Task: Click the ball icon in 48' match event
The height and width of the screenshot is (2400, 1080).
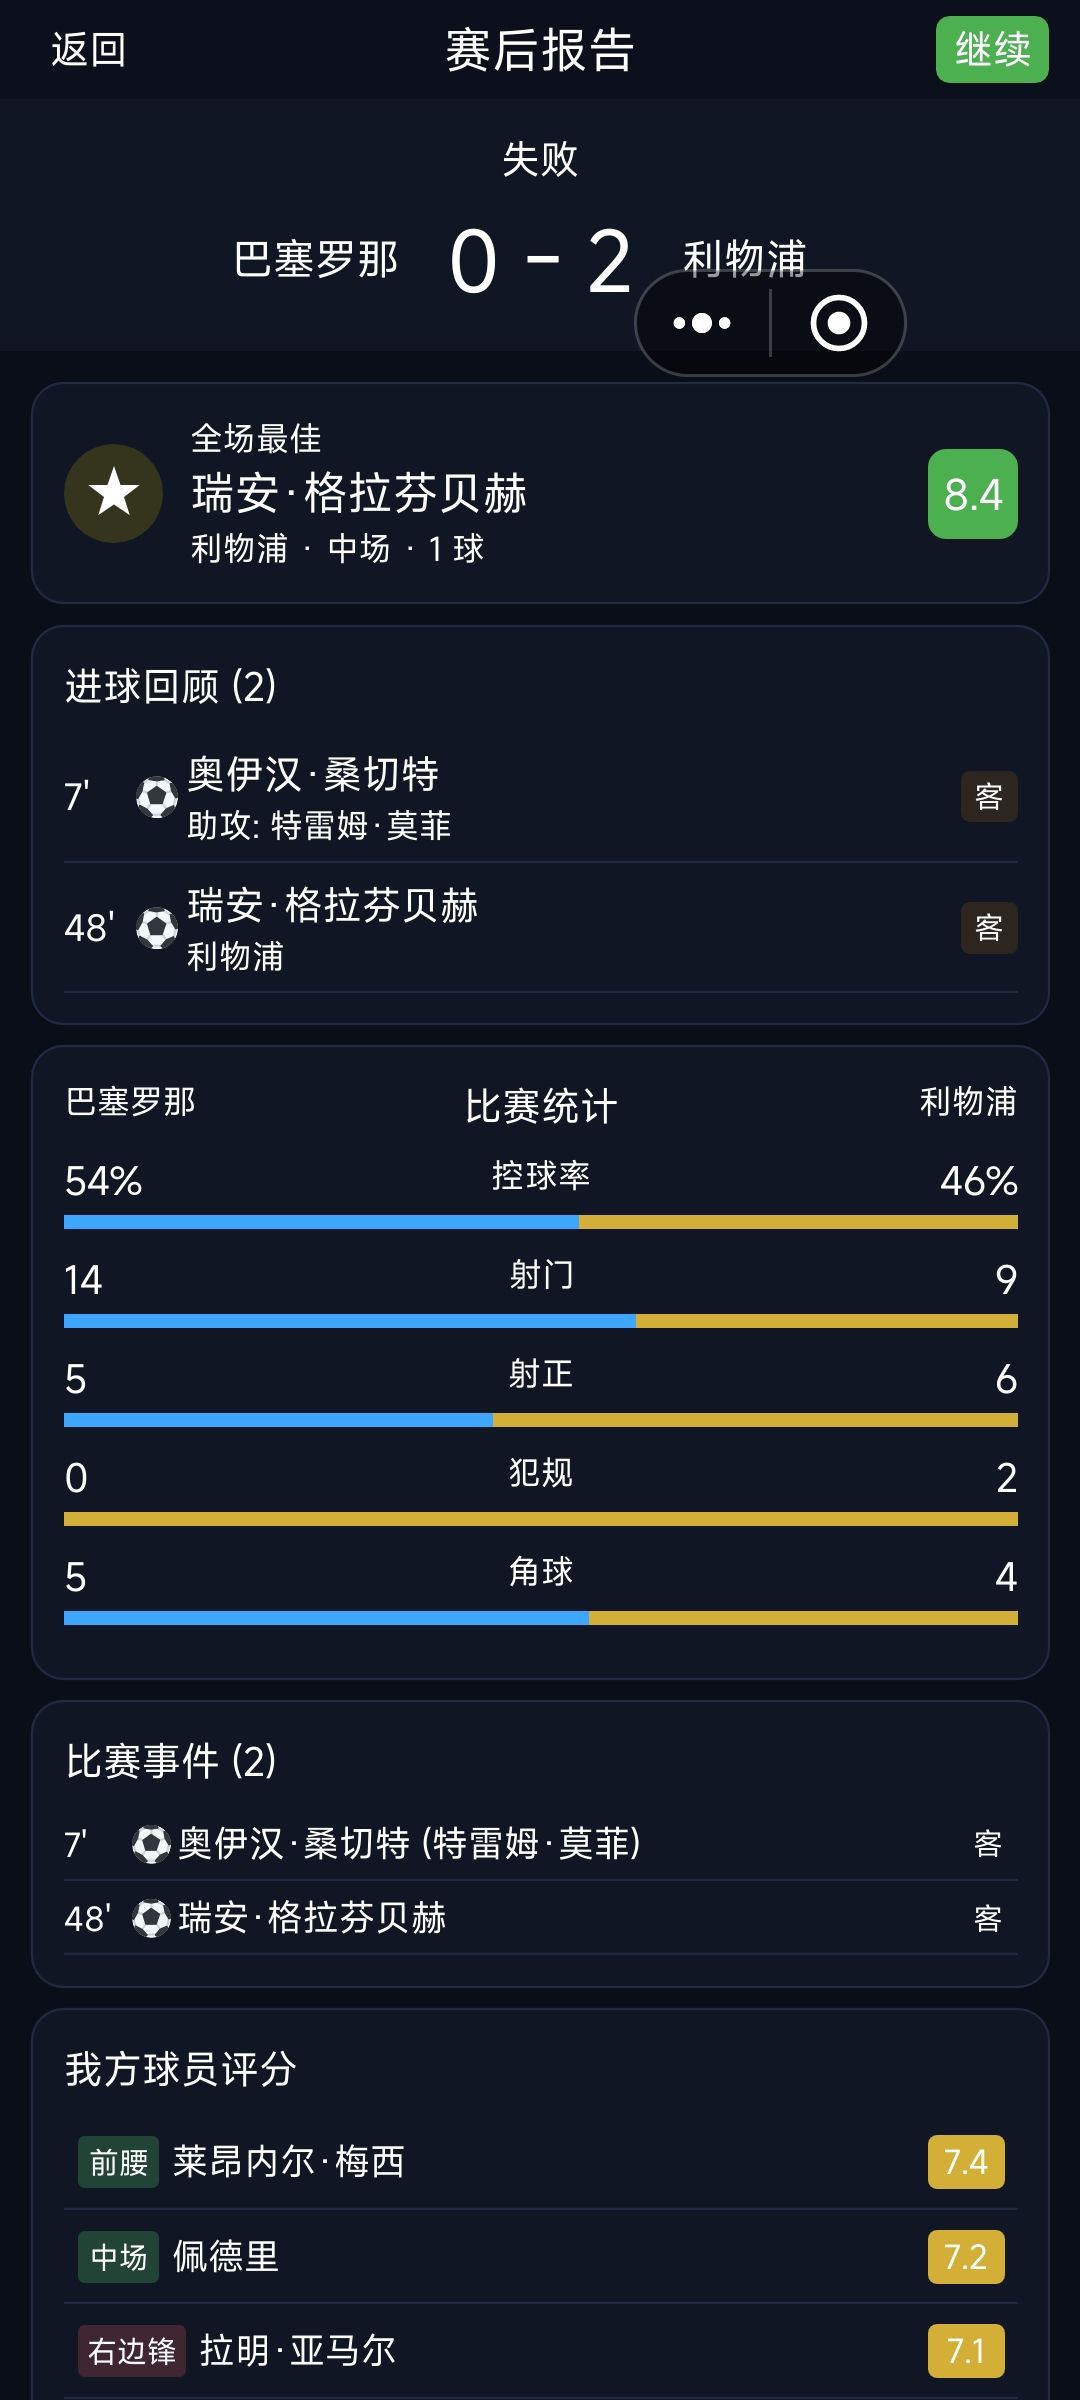Action: click(152, 1918)
